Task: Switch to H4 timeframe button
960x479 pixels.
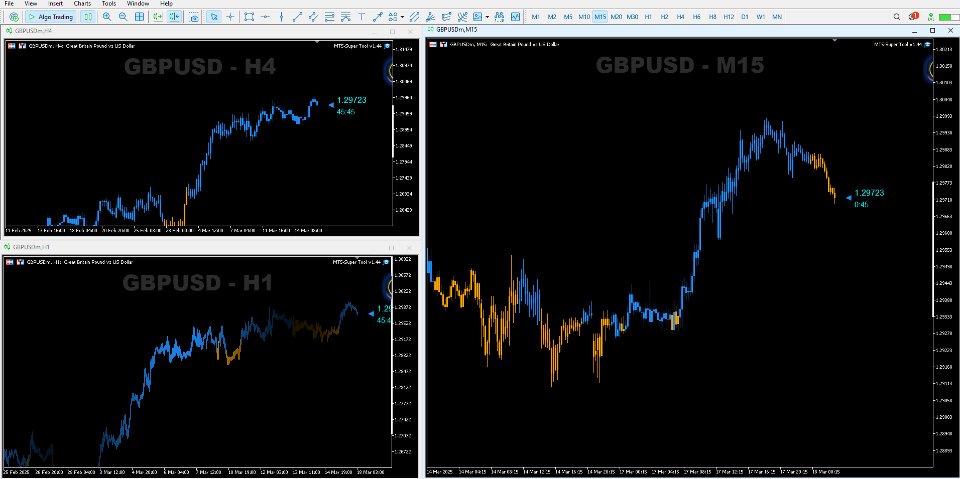Action: pyautogui.click(x=680, y=17)
